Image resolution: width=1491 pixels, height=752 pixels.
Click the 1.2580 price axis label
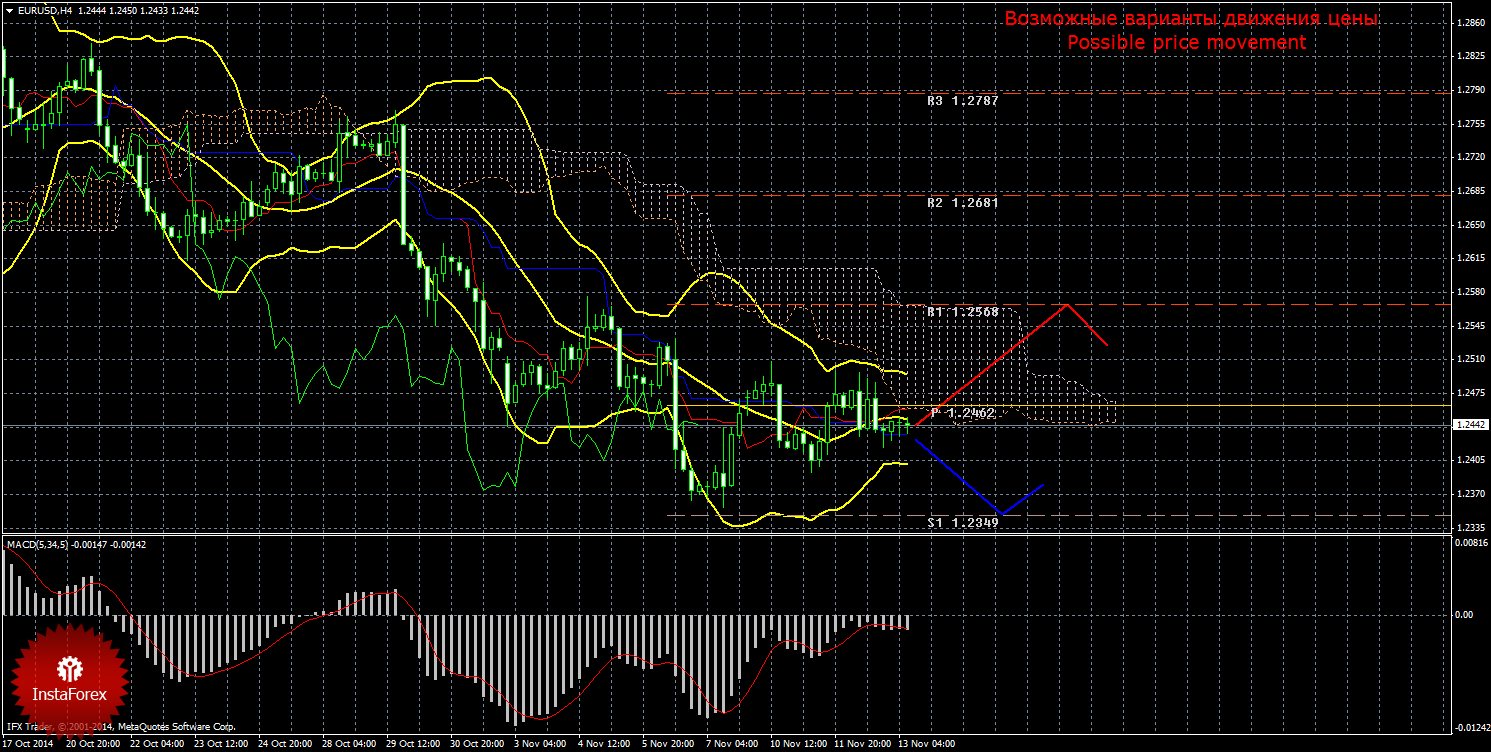[1471, 292]
